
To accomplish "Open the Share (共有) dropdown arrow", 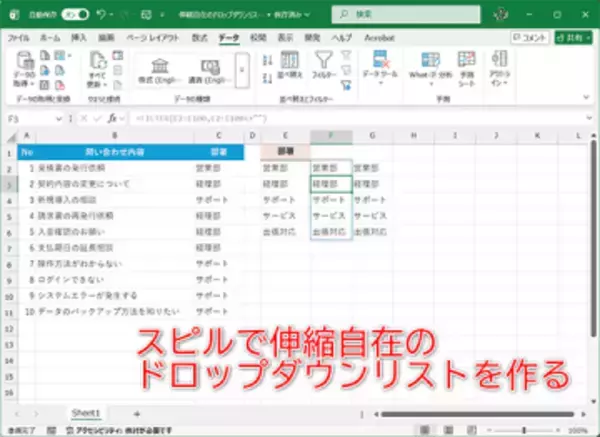I will click(x=588, y=38).
